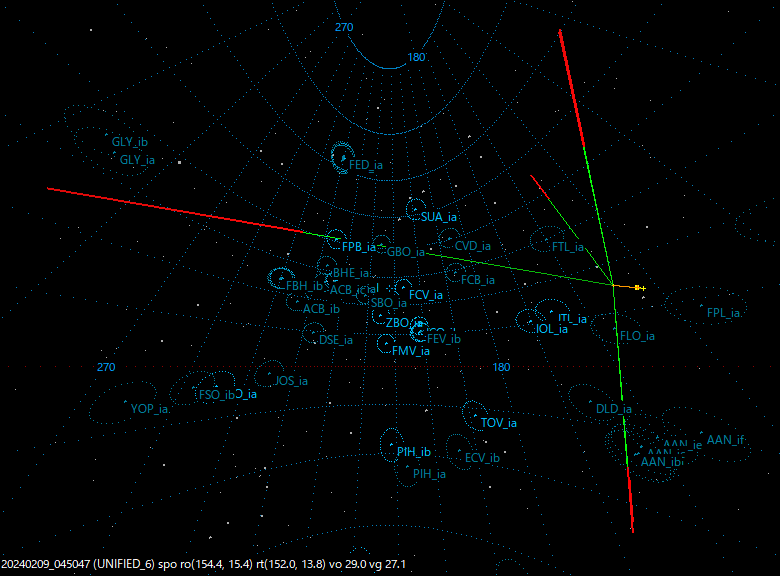
Task: Click the vg 27.1 velocity value
Action: [388, 564]
